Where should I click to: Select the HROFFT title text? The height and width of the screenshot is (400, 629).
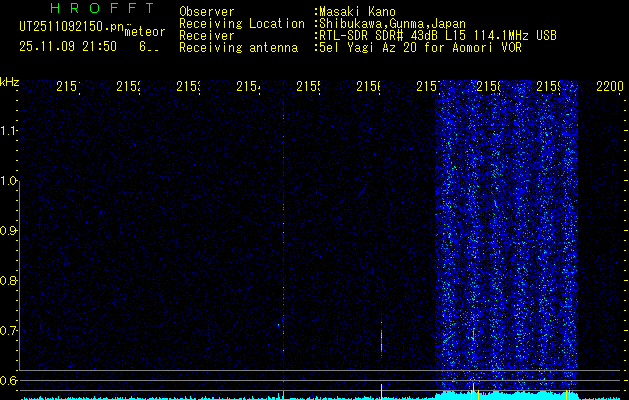(103, 8)
